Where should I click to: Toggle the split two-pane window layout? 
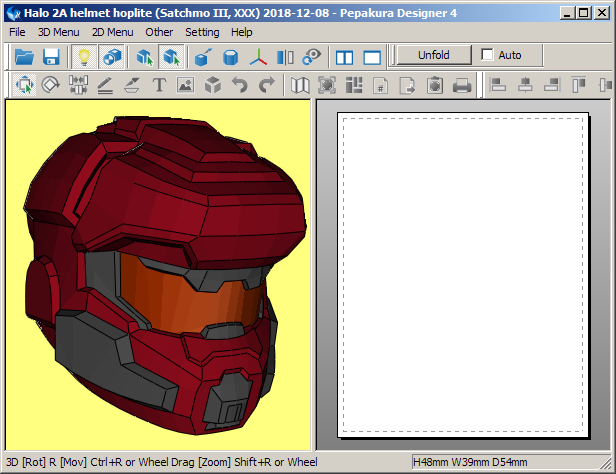tap(344, 57)
